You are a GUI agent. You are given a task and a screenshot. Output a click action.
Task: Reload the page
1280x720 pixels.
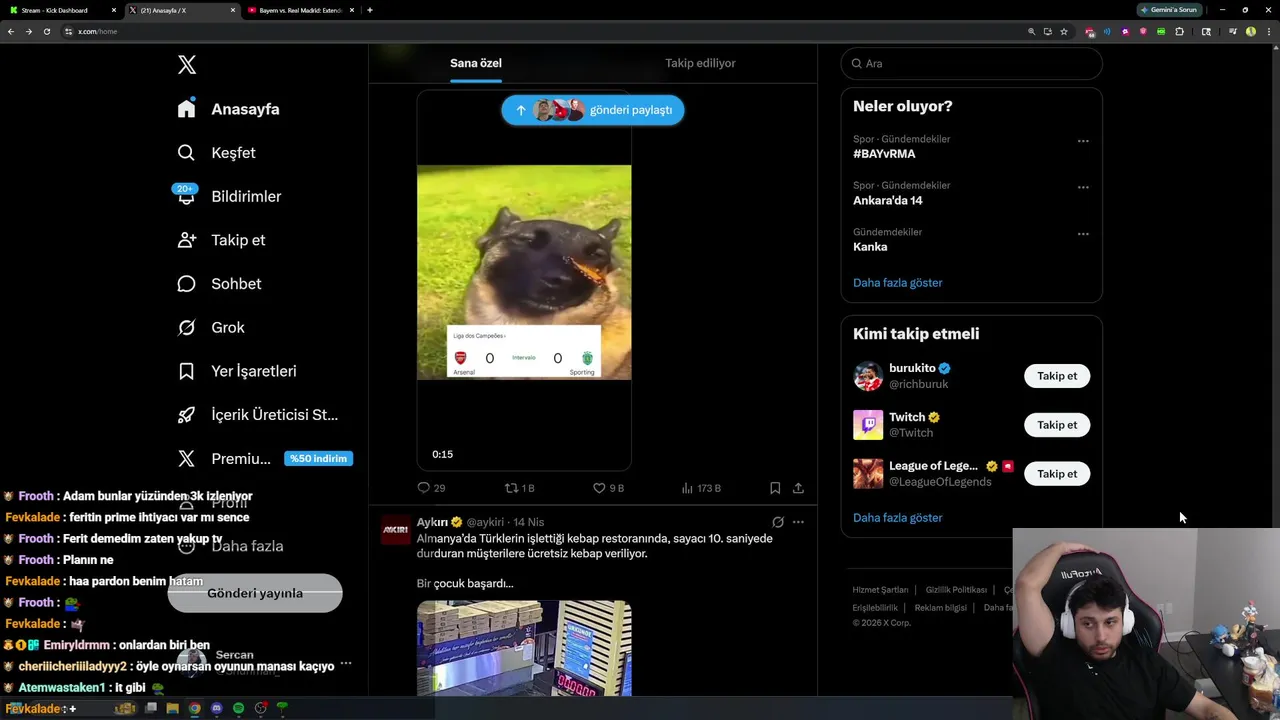click(x=46, y=31)
